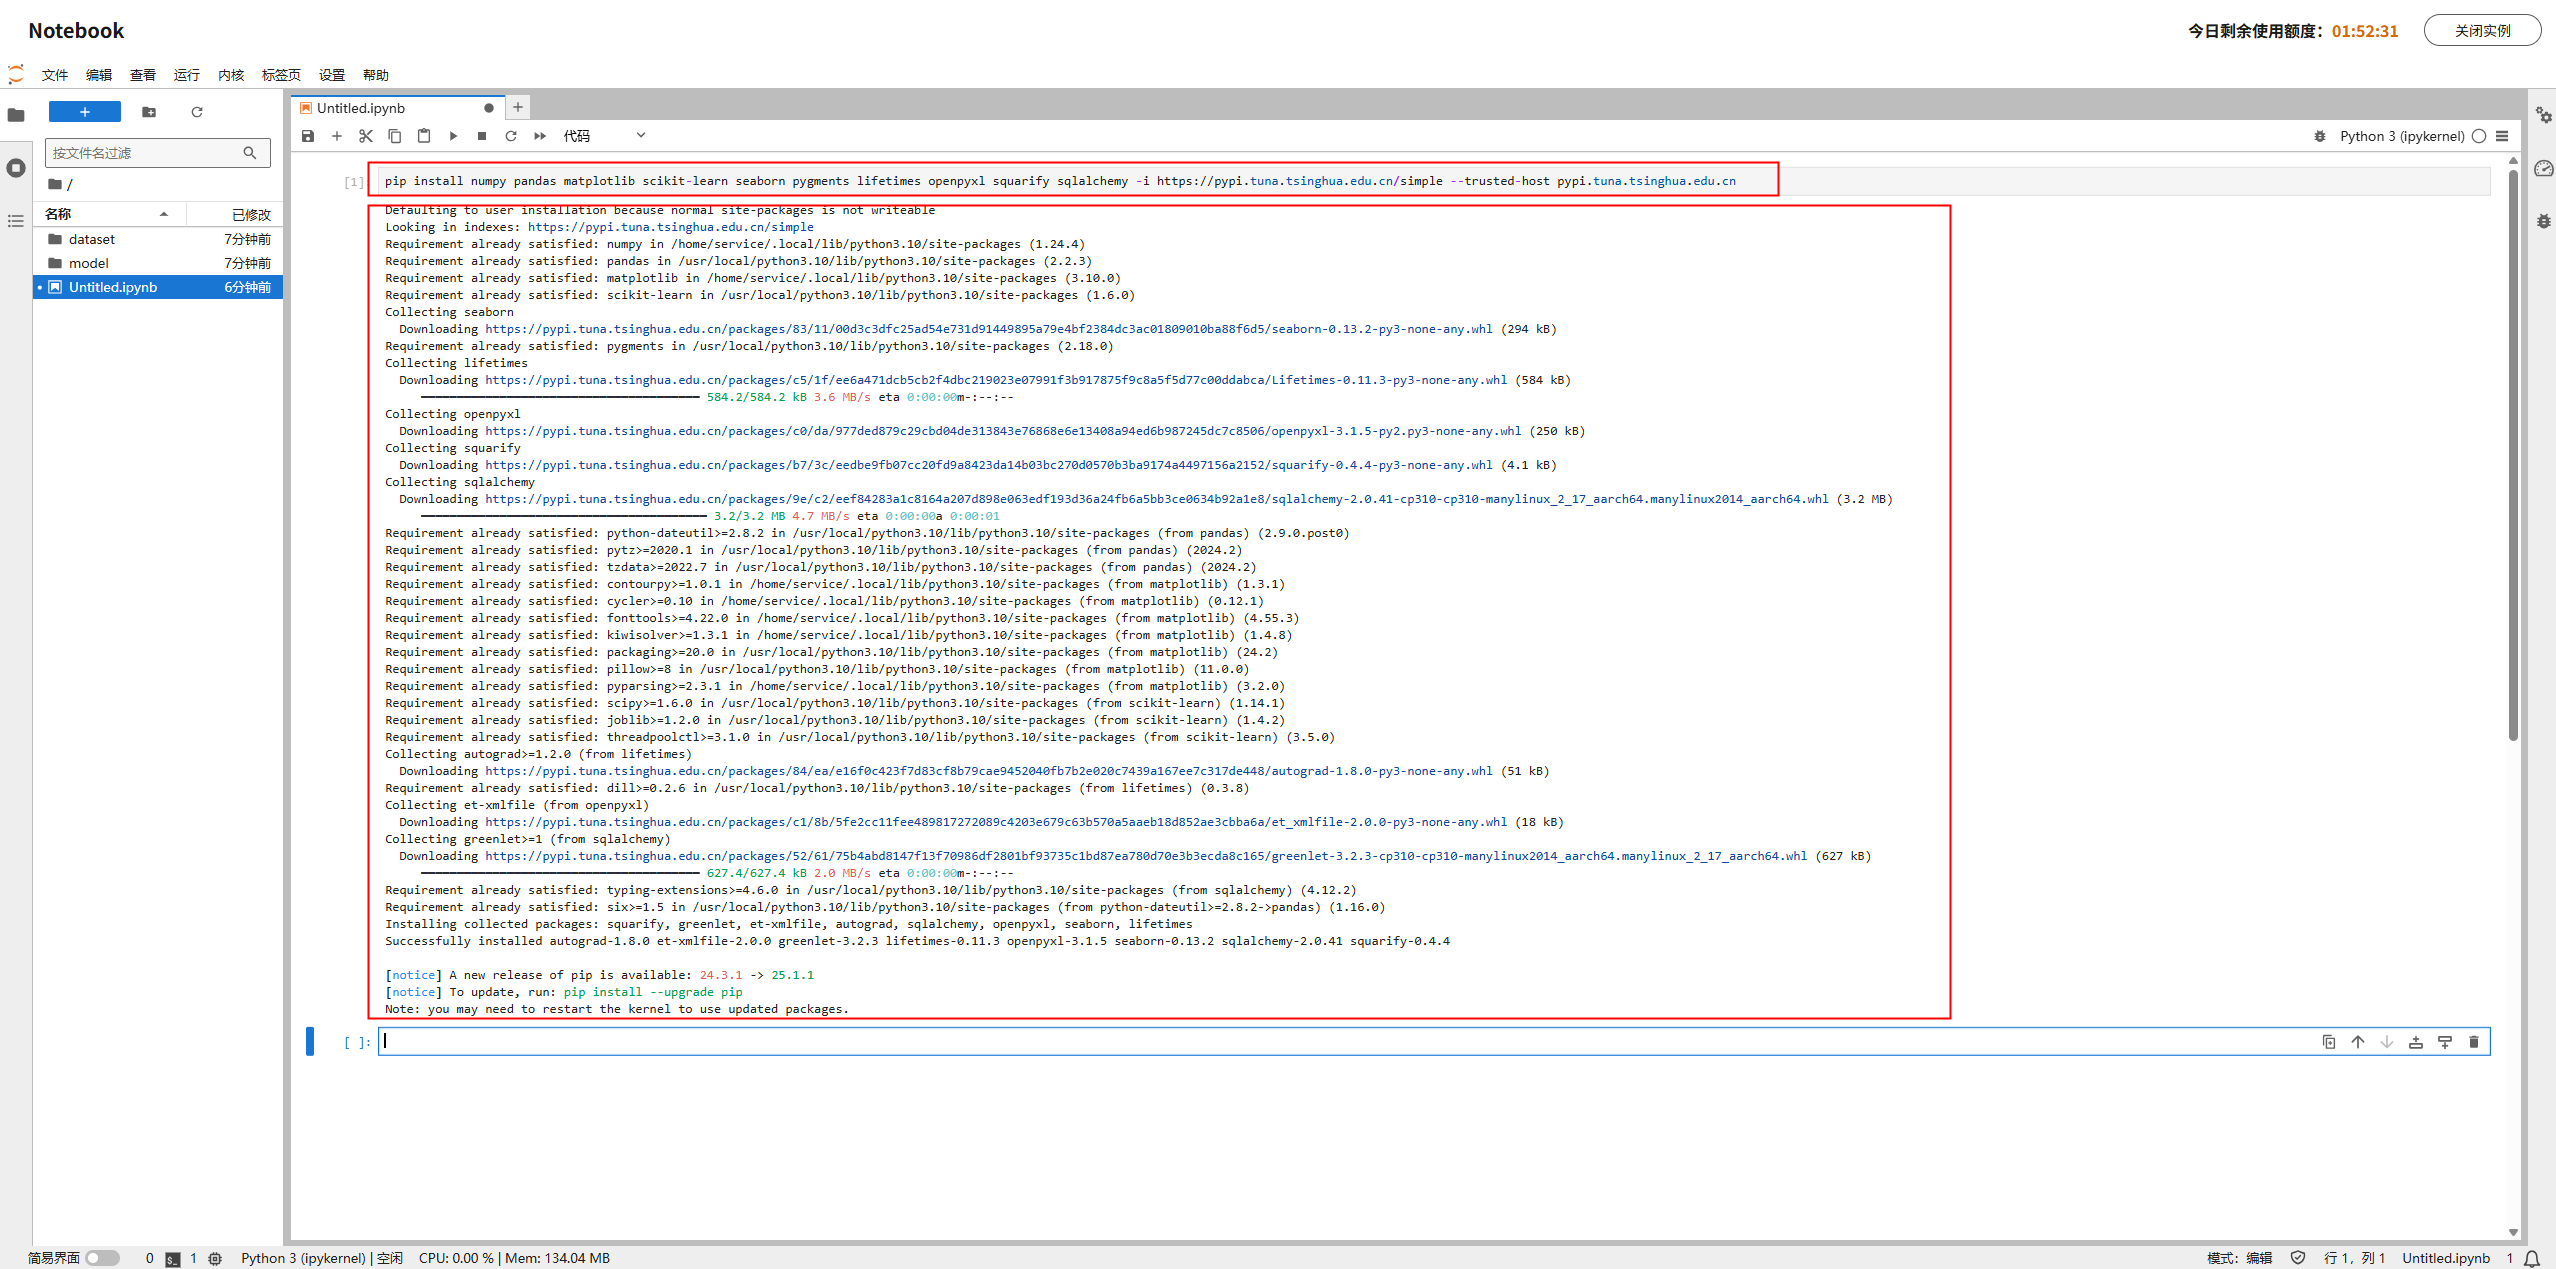Screen dimensions: 2556x1269
Task: Open the 代码 cell type dropdown
Action: click(x=604, y=136)
